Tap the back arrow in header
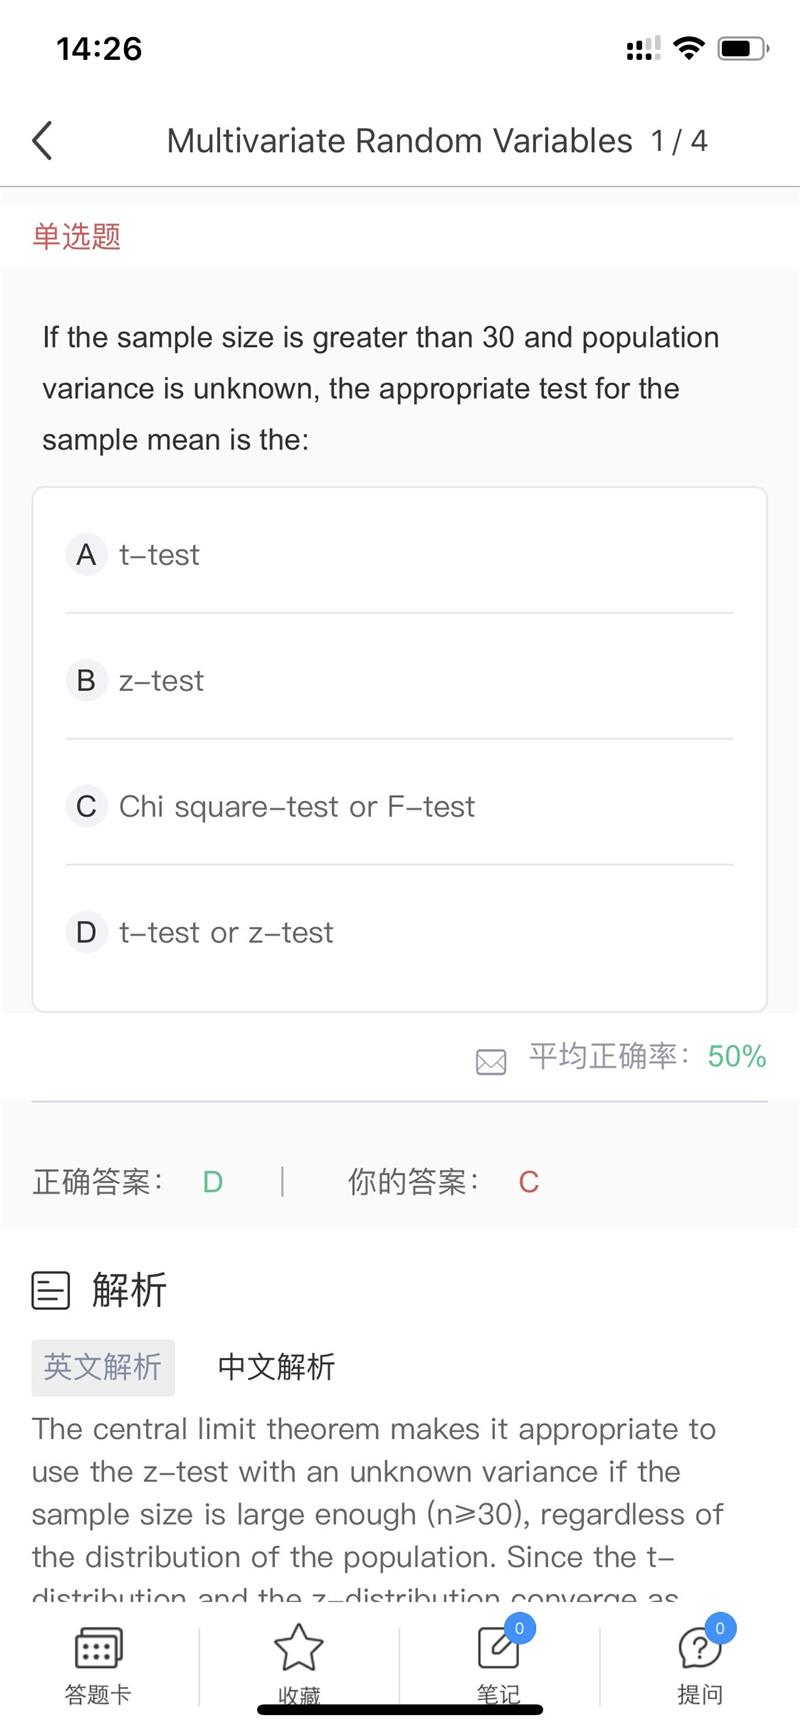 point(42,141)
